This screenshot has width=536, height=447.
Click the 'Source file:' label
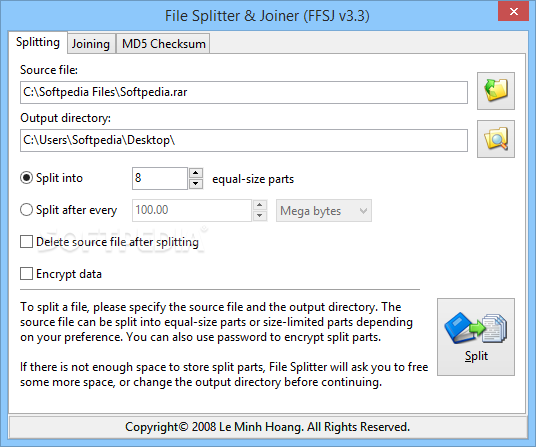pos(49,70)
